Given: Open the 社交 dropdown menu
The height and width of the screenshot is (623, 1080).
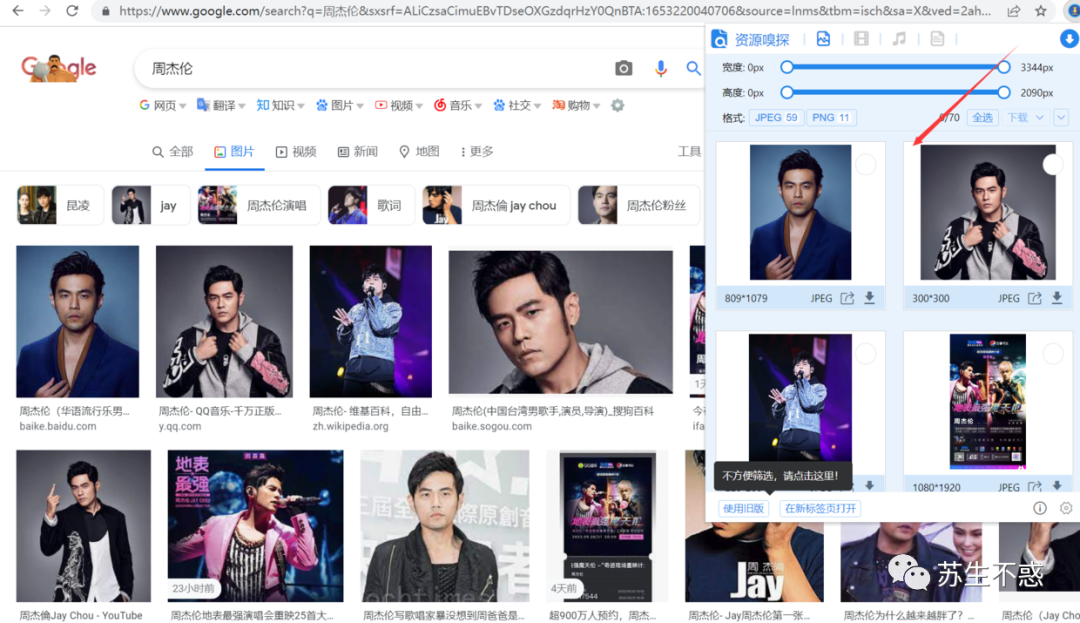Looking at the screenshot, I should click(x=517, y=105).
